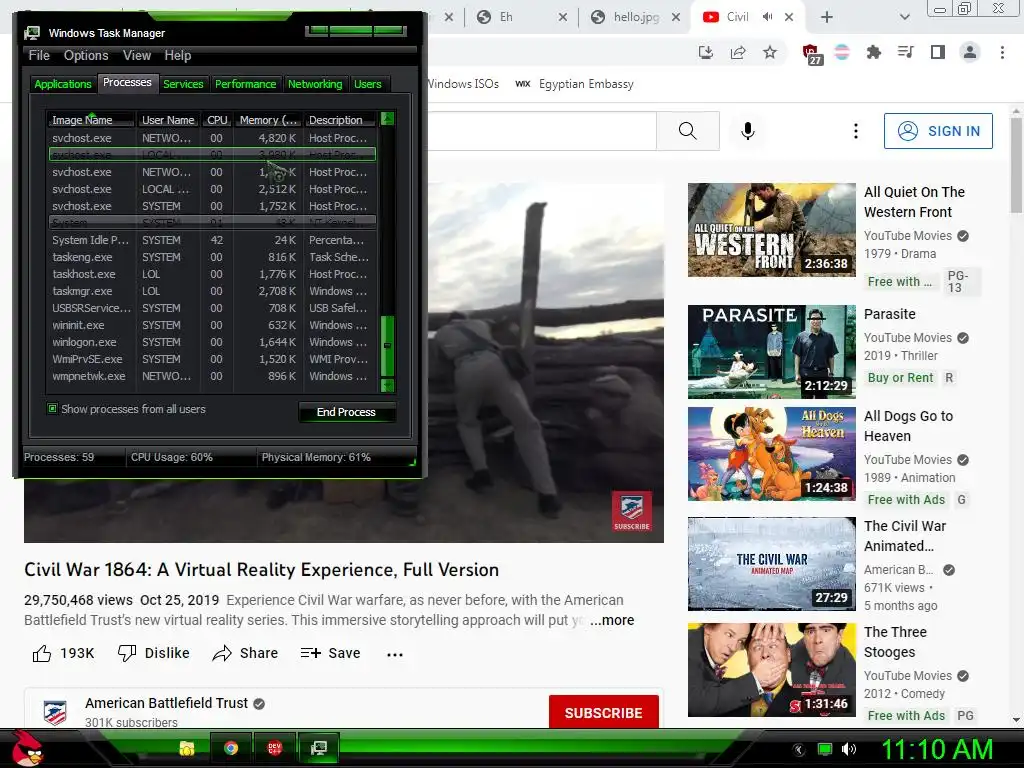Open the volume speaker tray icon

[848, 749]
